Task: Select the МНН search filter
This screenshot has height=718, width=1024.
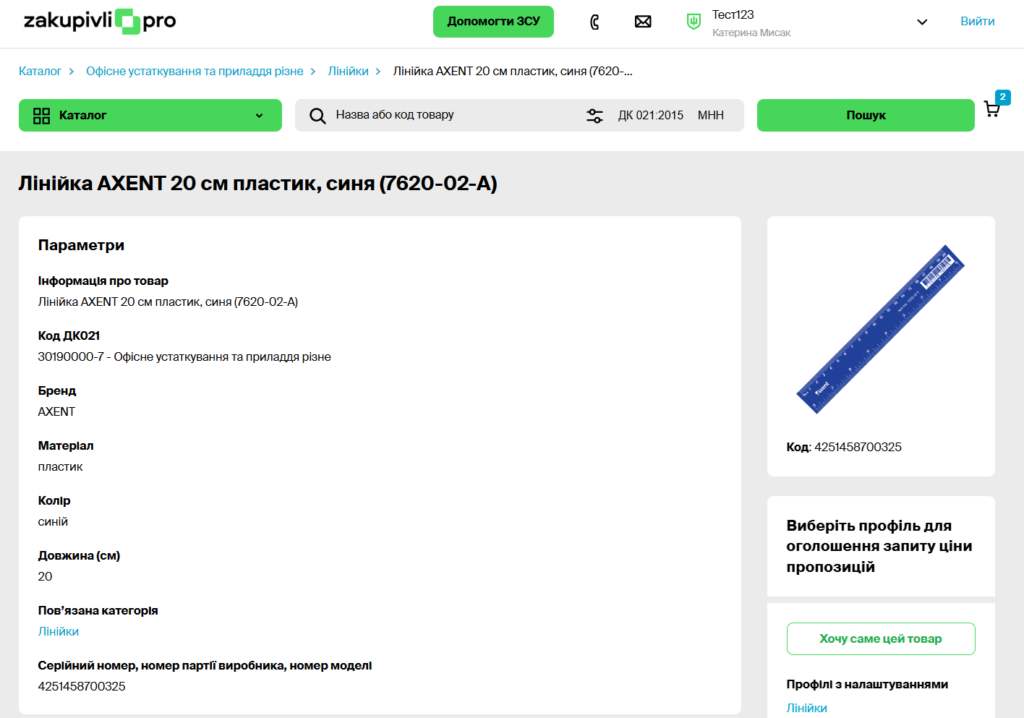Action: pyautogui.click(x=711, y=115)
